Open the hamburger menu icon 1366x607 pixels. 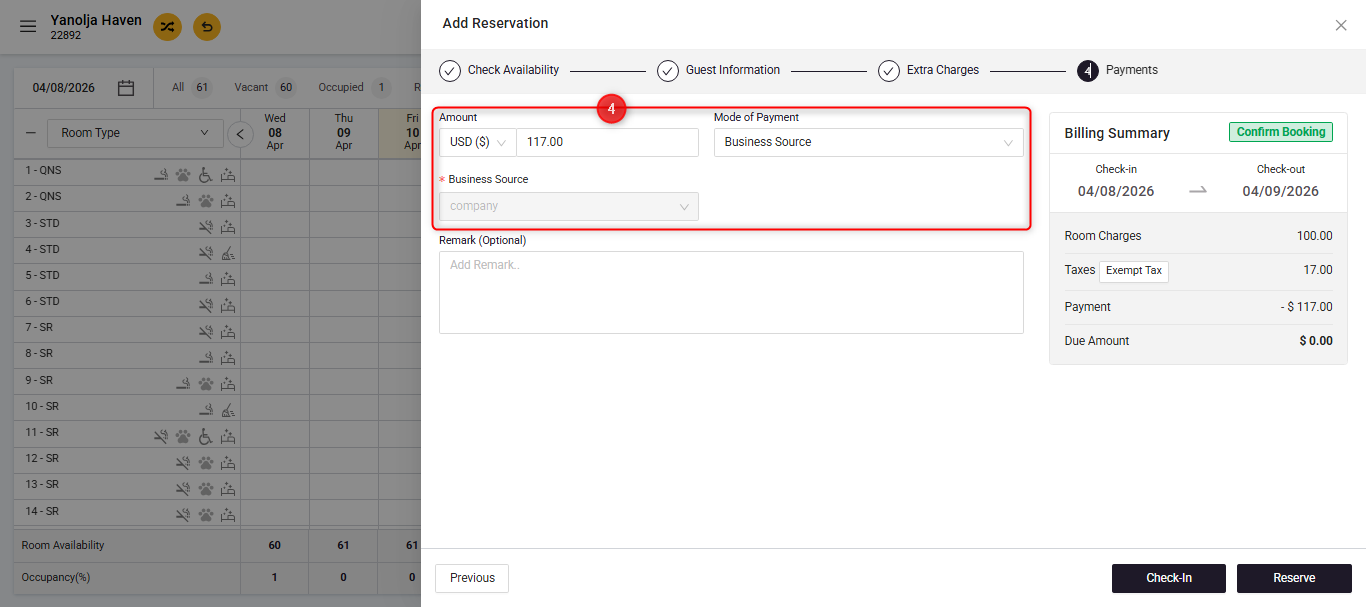coord(28,27)
